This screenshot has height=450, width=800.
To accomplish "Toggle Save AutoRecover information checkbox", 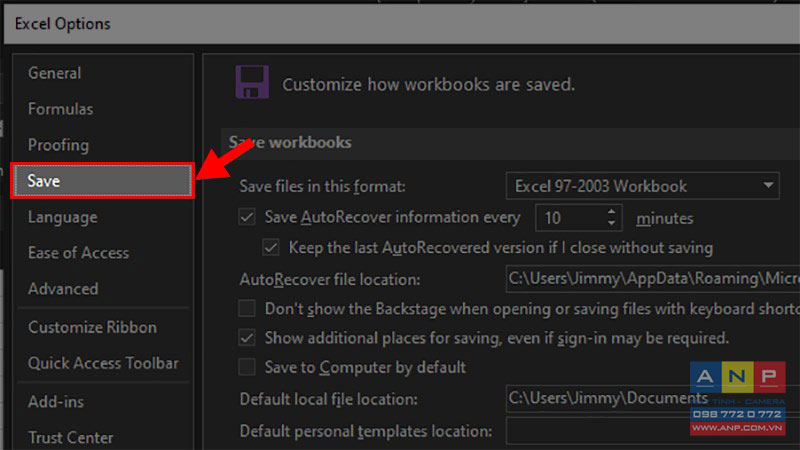I will pyautogui.click(x=247, y=217).
